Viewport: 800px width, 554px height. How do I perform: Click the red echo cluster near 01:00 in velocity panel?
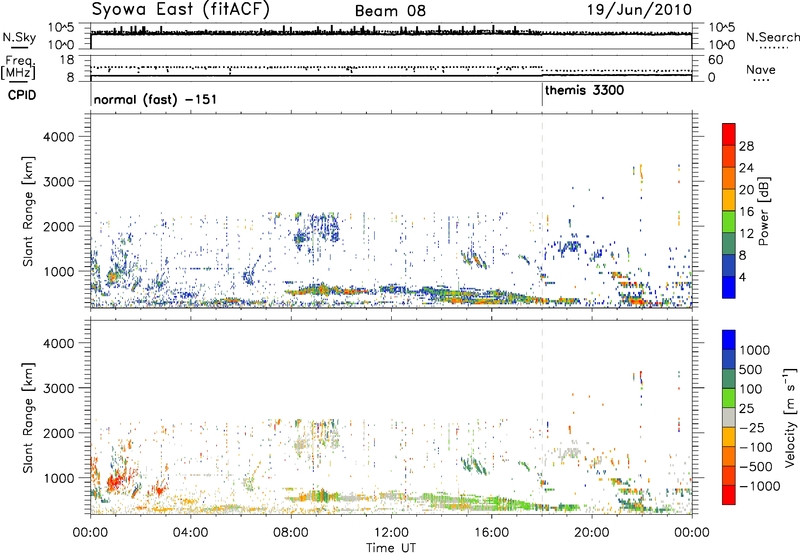coord(115,482)
